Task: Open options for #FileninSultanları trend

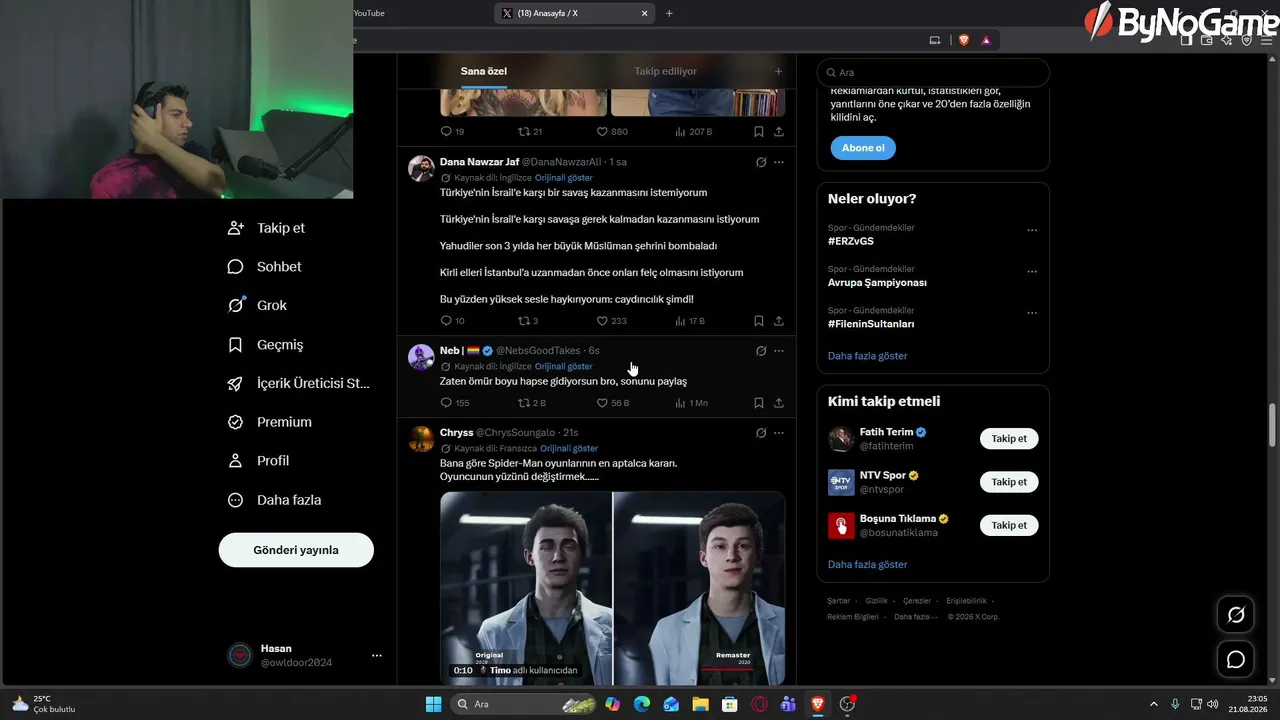Action: [1032, 313]
